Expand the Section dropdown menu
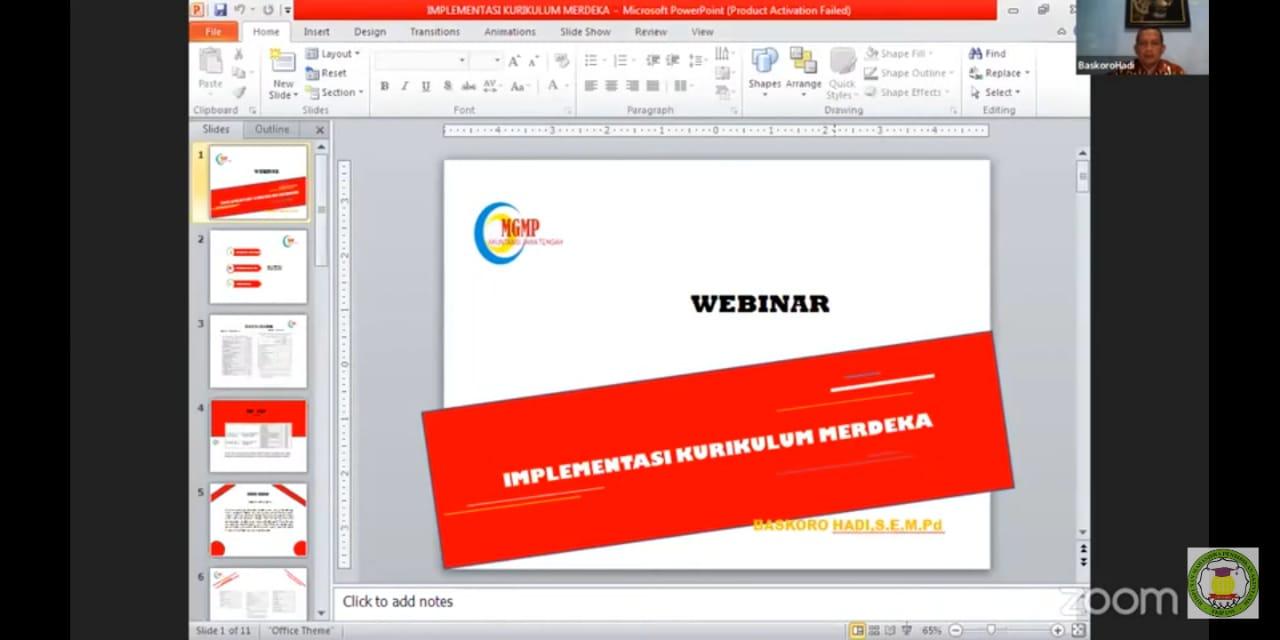The height and width of the screenshot is (640, 1280). 333,92
